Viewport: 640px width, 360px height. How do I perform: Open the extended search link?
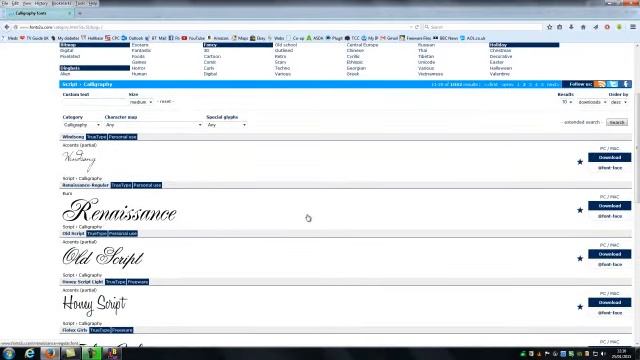582,122
